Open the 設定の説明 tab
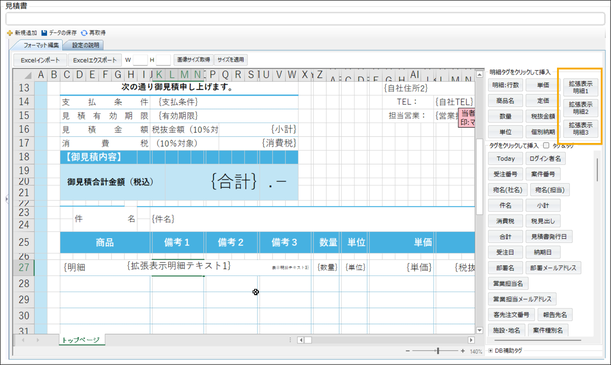Viewport: 611px width, 365px height. [85, 45]
